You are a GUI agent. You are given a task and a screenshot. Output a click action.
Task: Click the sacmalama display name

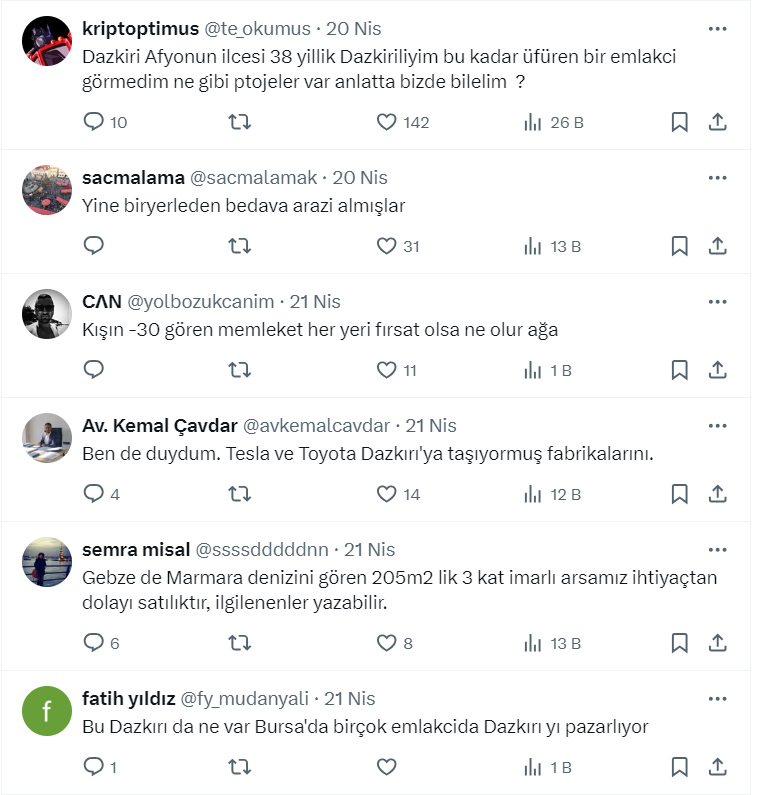pos(132,177)
